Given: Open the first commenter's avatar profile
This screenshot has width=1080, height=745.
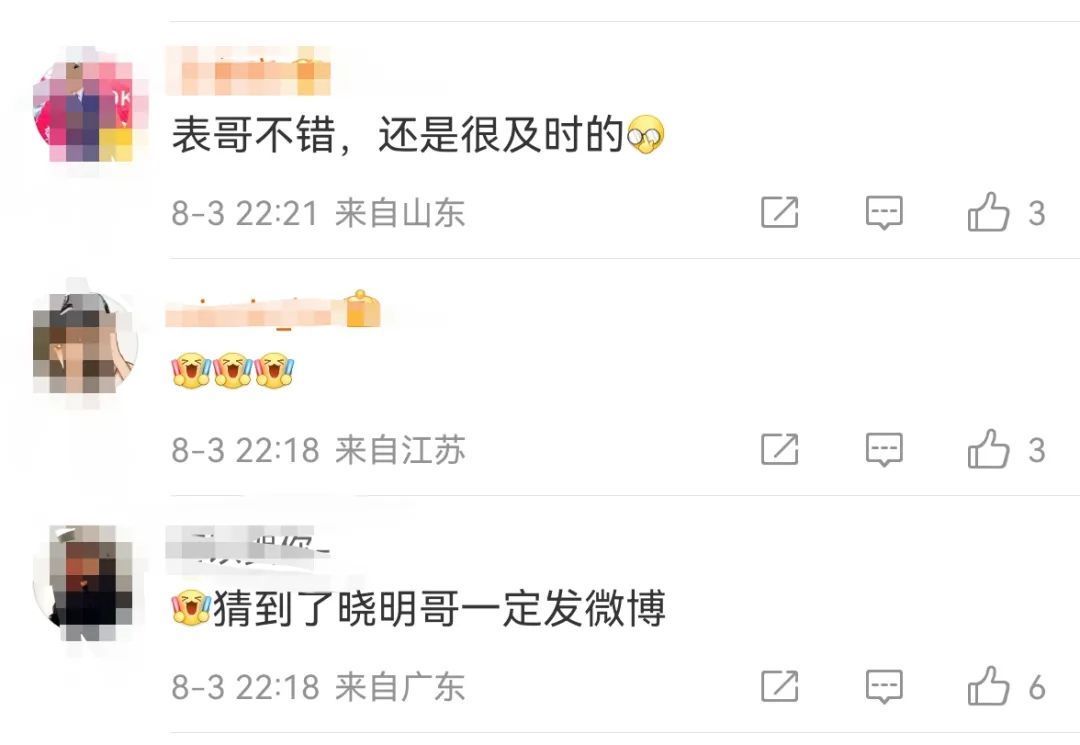Looking at the screenshot, I should tap(90, 105).
